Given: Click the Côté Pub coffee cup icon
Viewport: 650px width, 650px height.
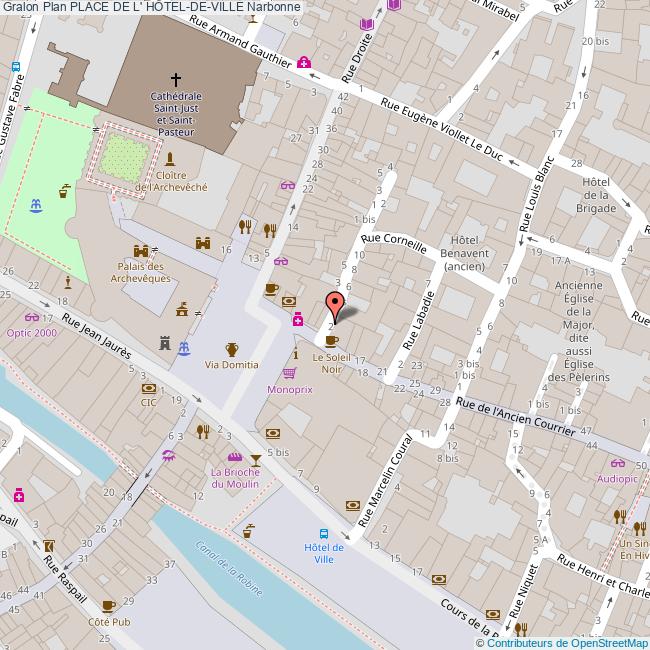Looking at the screenshot, I should tap(108, 606).
